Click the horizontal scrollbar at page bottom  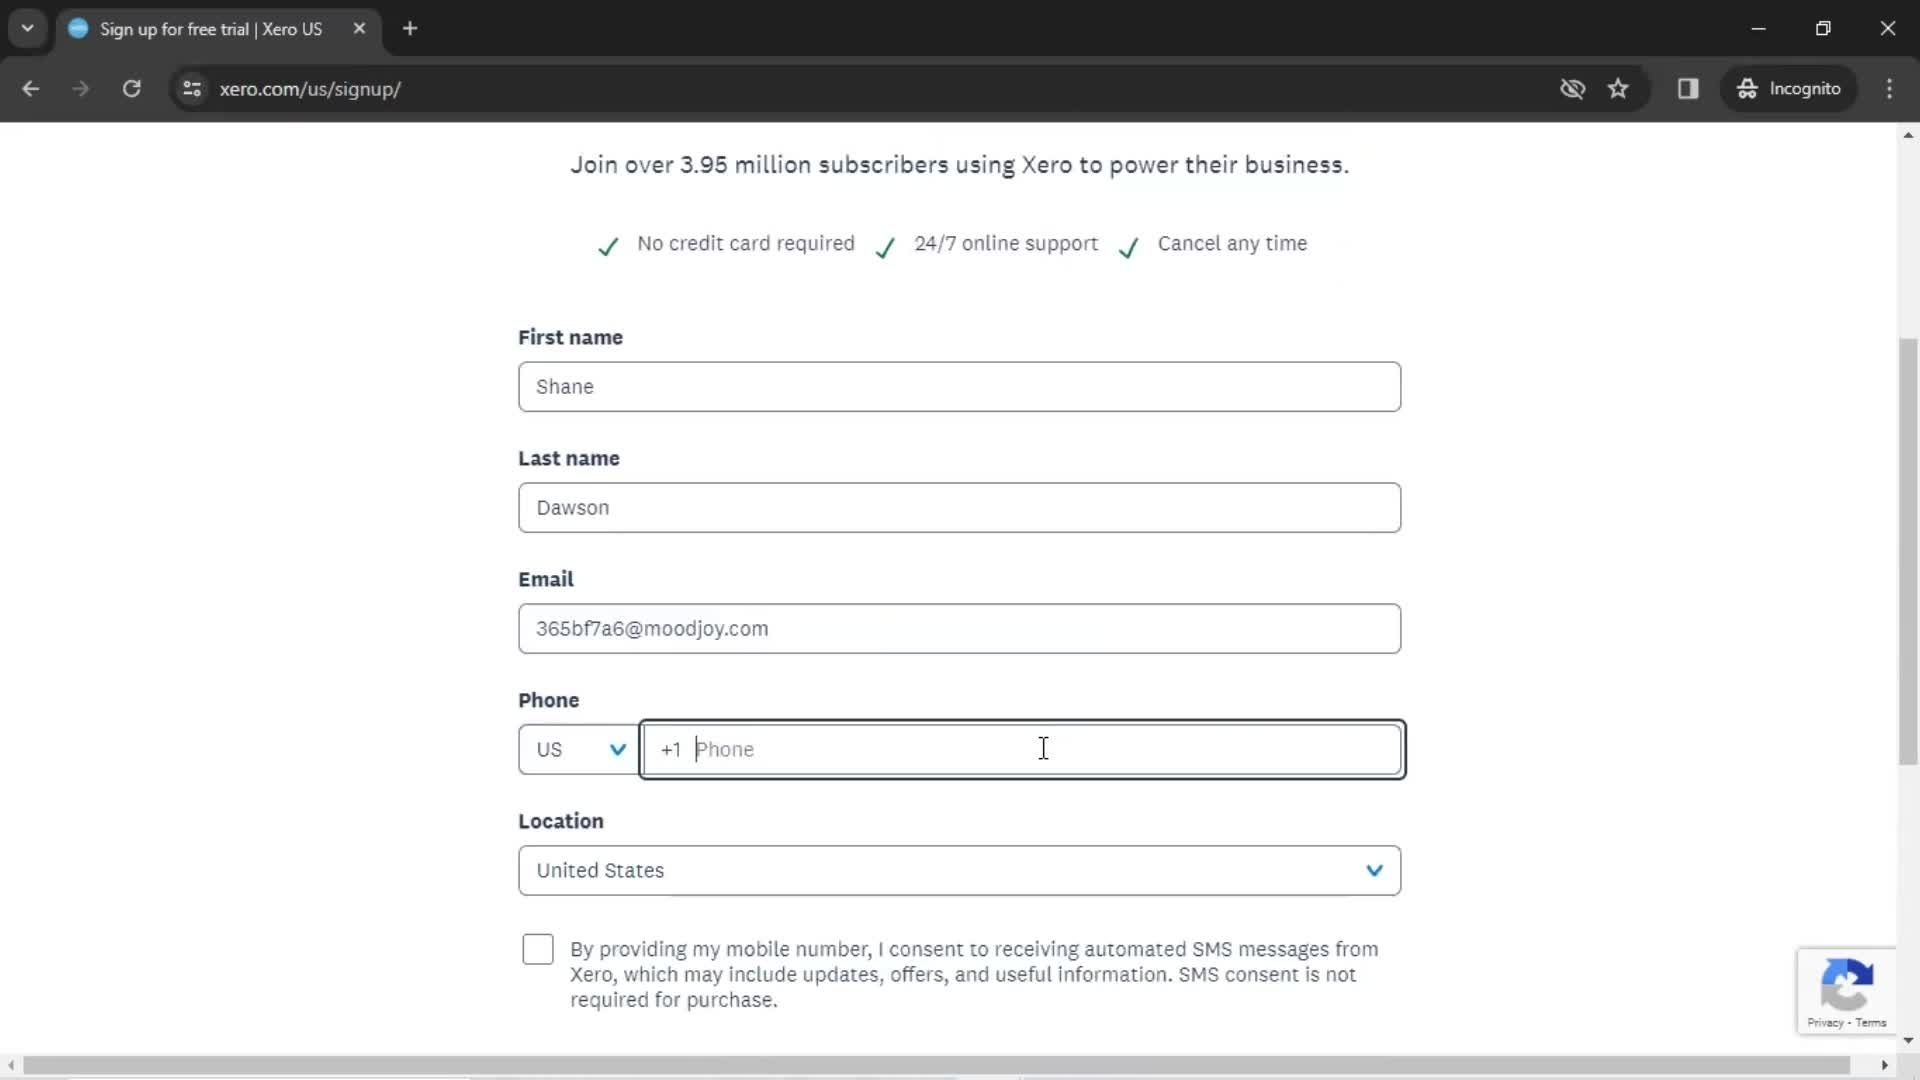coord(936,1066)
